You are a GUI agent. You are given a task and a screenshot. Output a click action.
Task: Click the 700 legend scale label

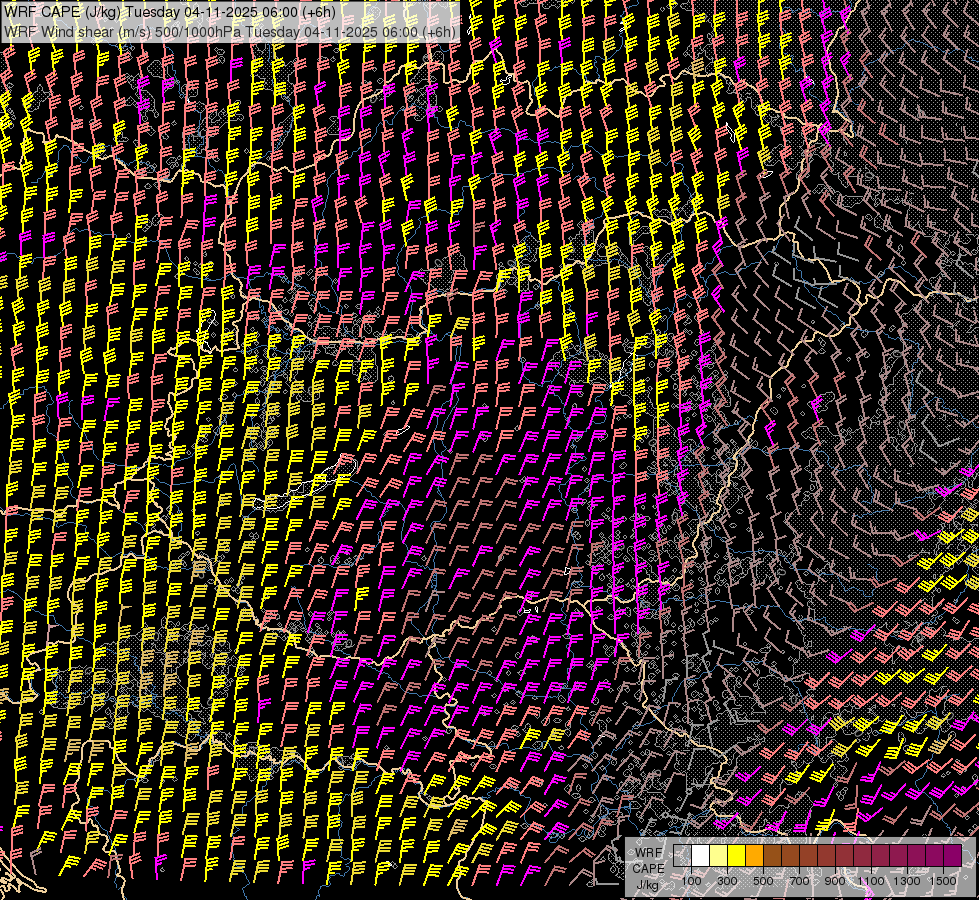799,880
